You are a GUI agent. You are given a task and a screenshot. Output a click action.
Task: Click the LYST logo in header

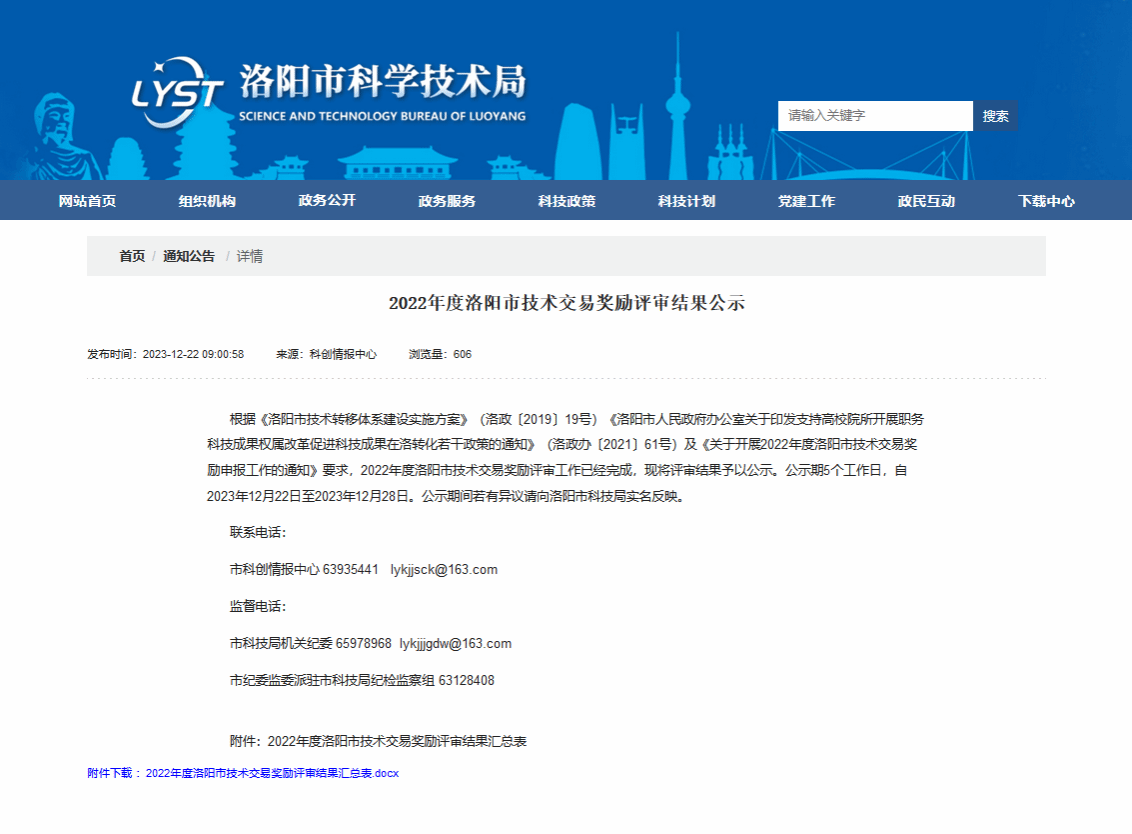click(x=178, y=92)
